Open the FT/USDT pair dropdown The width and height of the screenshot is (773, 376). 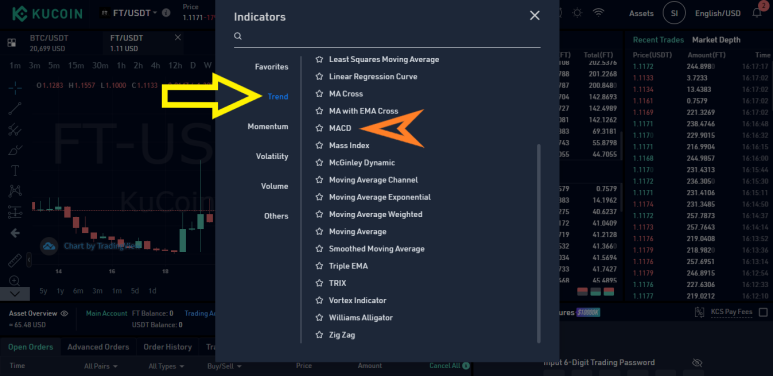pyautogui.click(x=135, y=13)
